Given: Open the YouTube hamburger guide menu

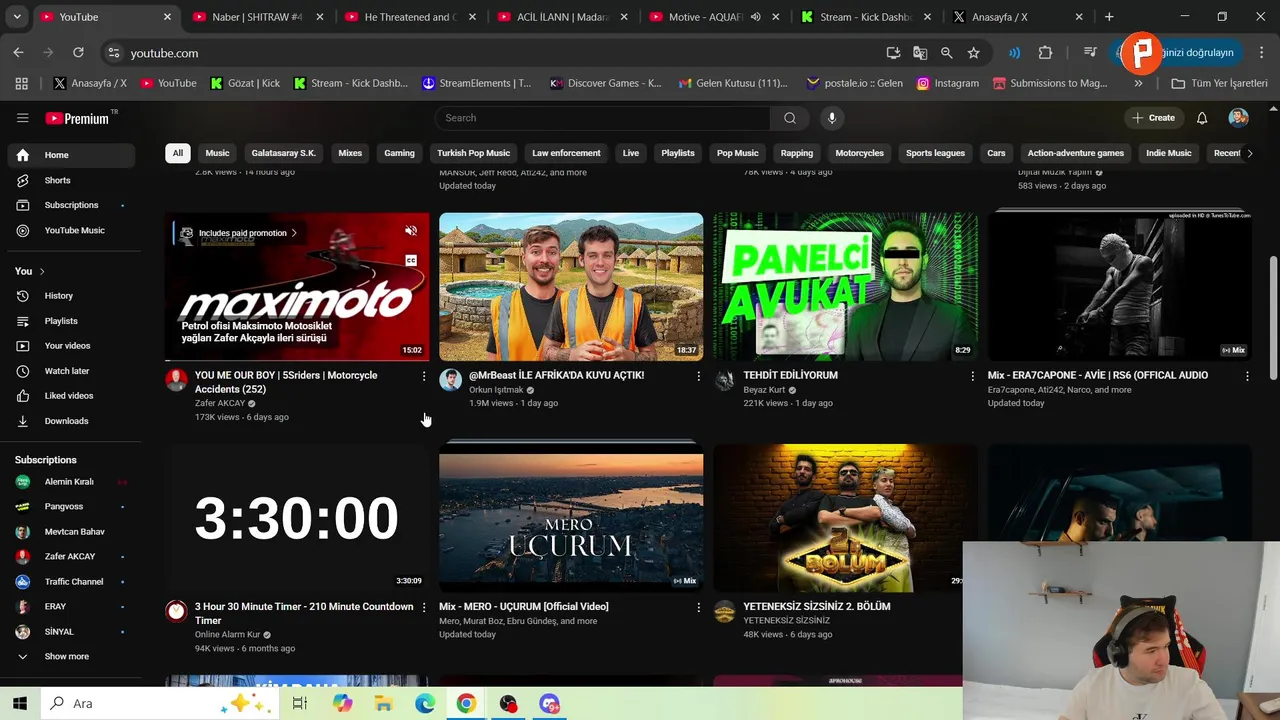Looking at the screenshot, I should tap(22, 118).
